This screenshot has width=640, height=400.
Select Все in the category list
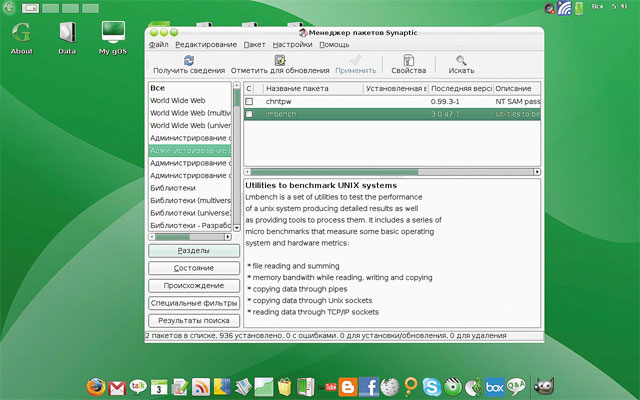point(190,88)
